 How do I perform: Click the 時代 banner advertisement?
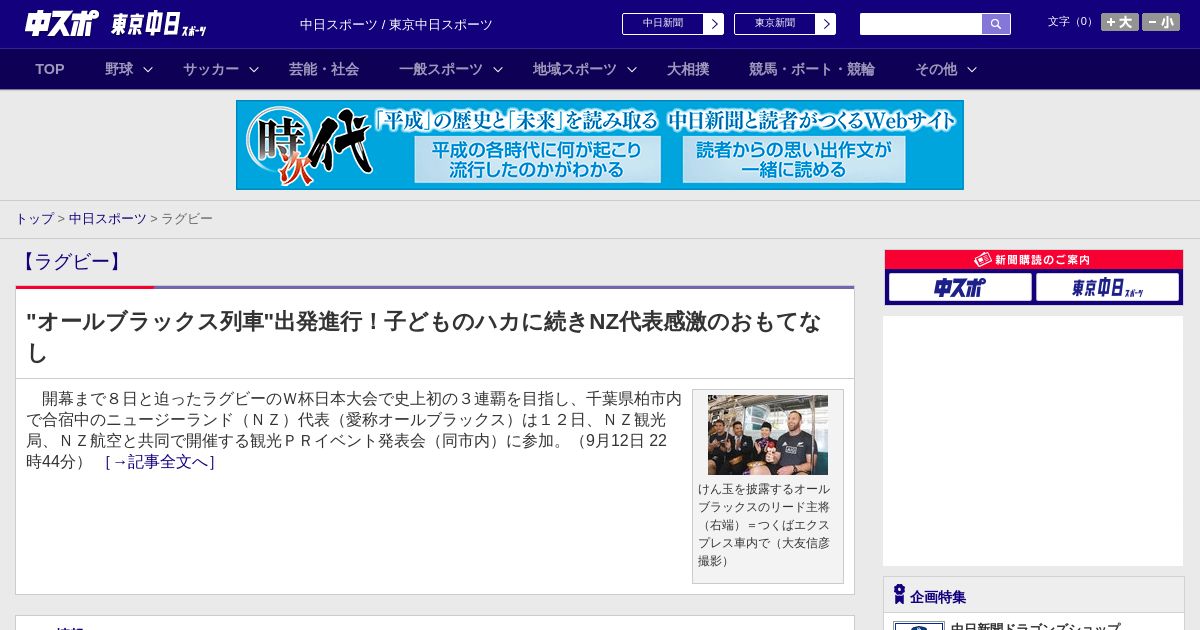(x=600, y=145)
